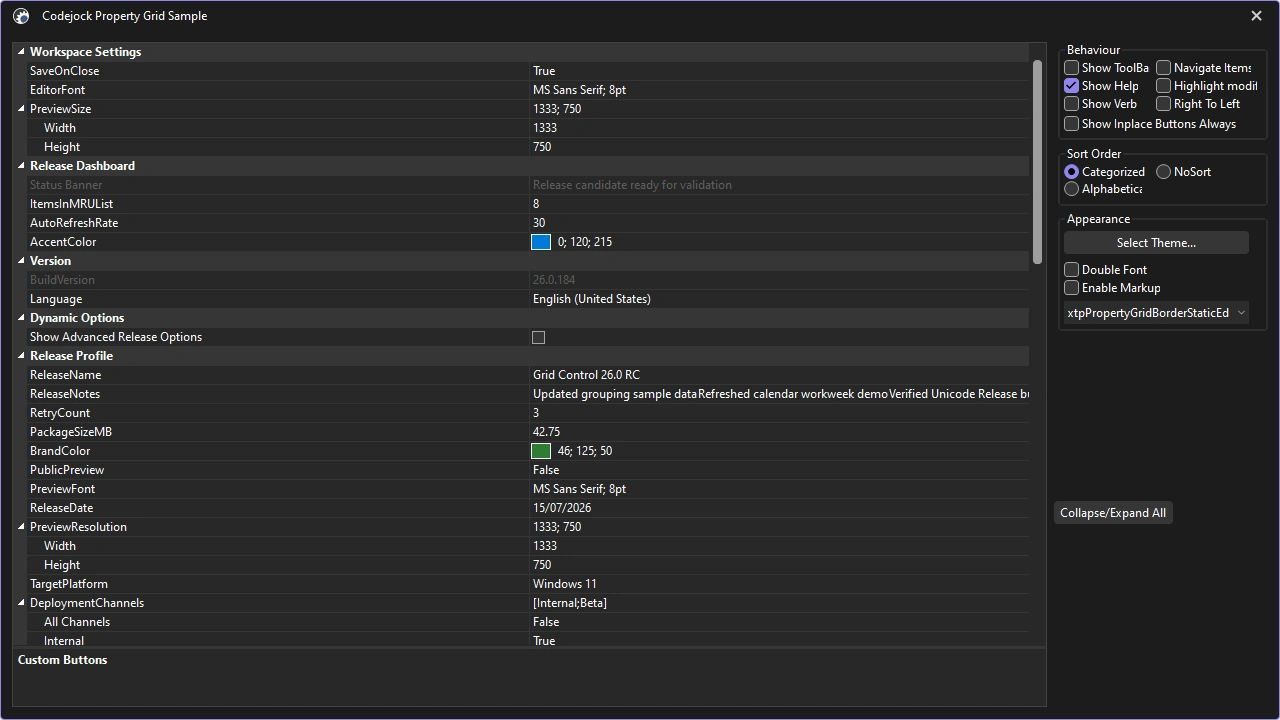Collapse the DeploymentChannels property
Image resolution: width=1280 pixels, height=720 pixels.
coord(21,603)
